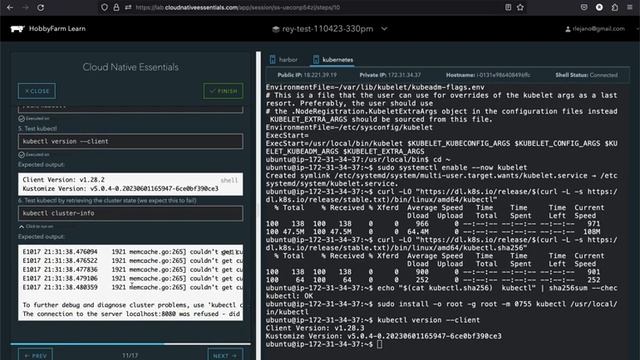Click the padlock site security icon
640x360 pixels.
click(x=116, y=7)
